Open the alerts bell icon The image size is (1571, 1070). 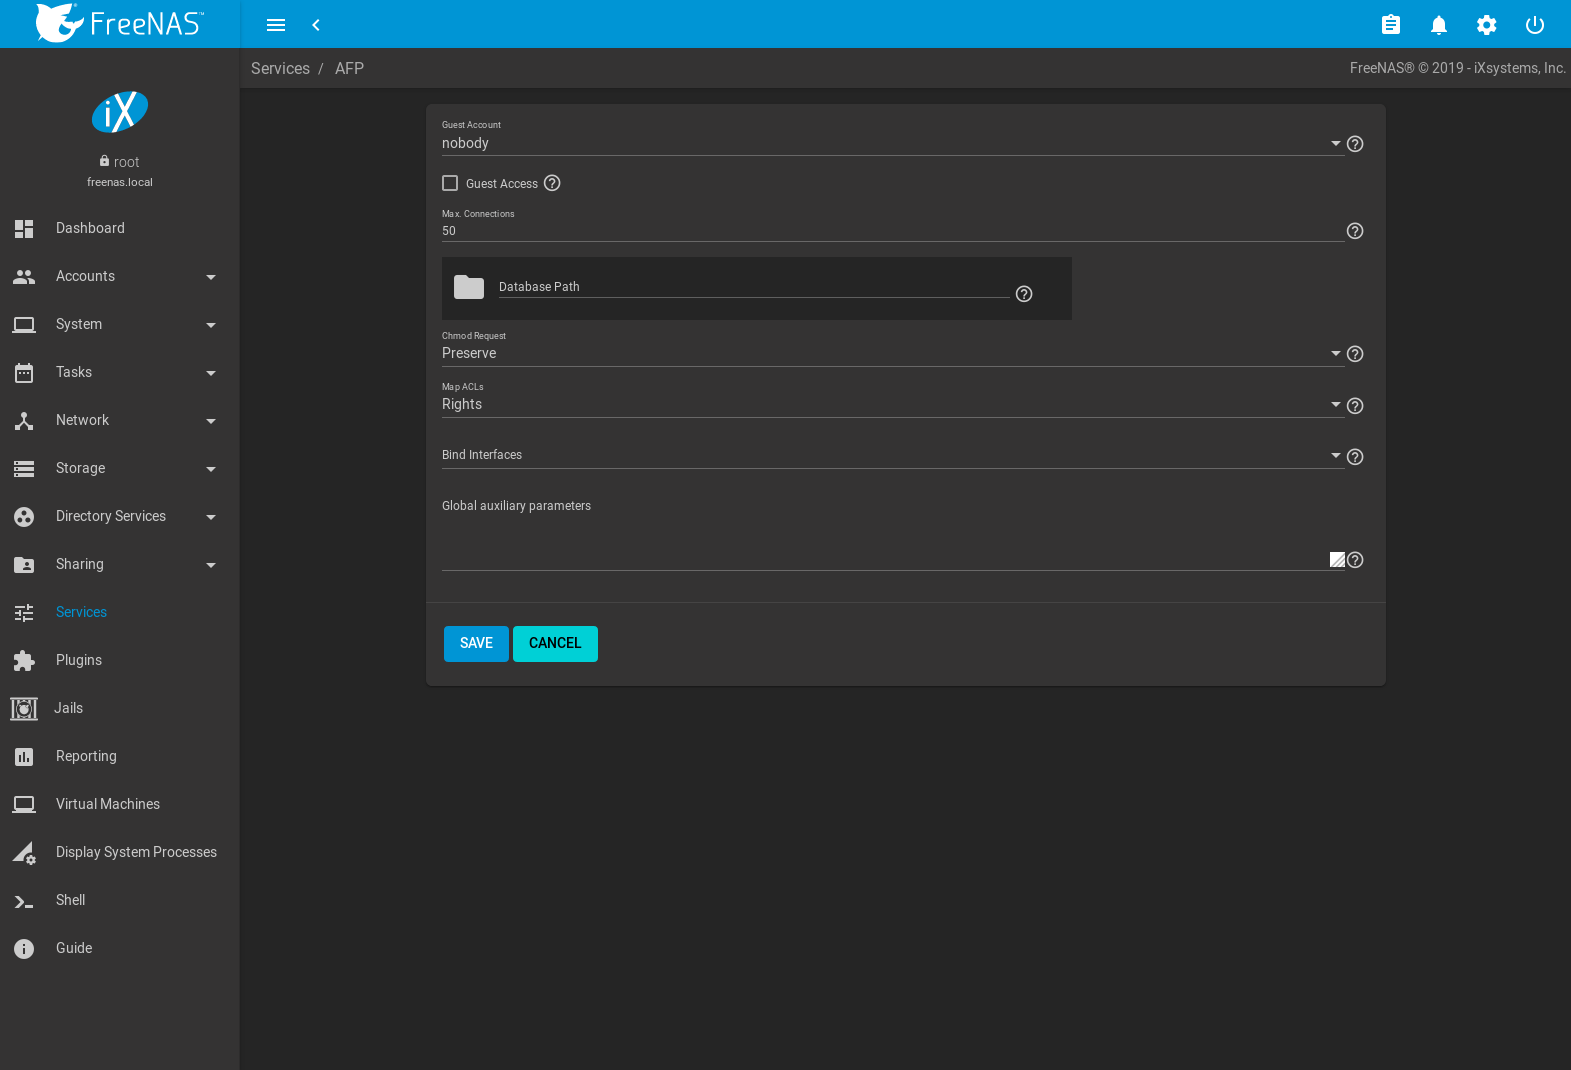(1438, 25)
